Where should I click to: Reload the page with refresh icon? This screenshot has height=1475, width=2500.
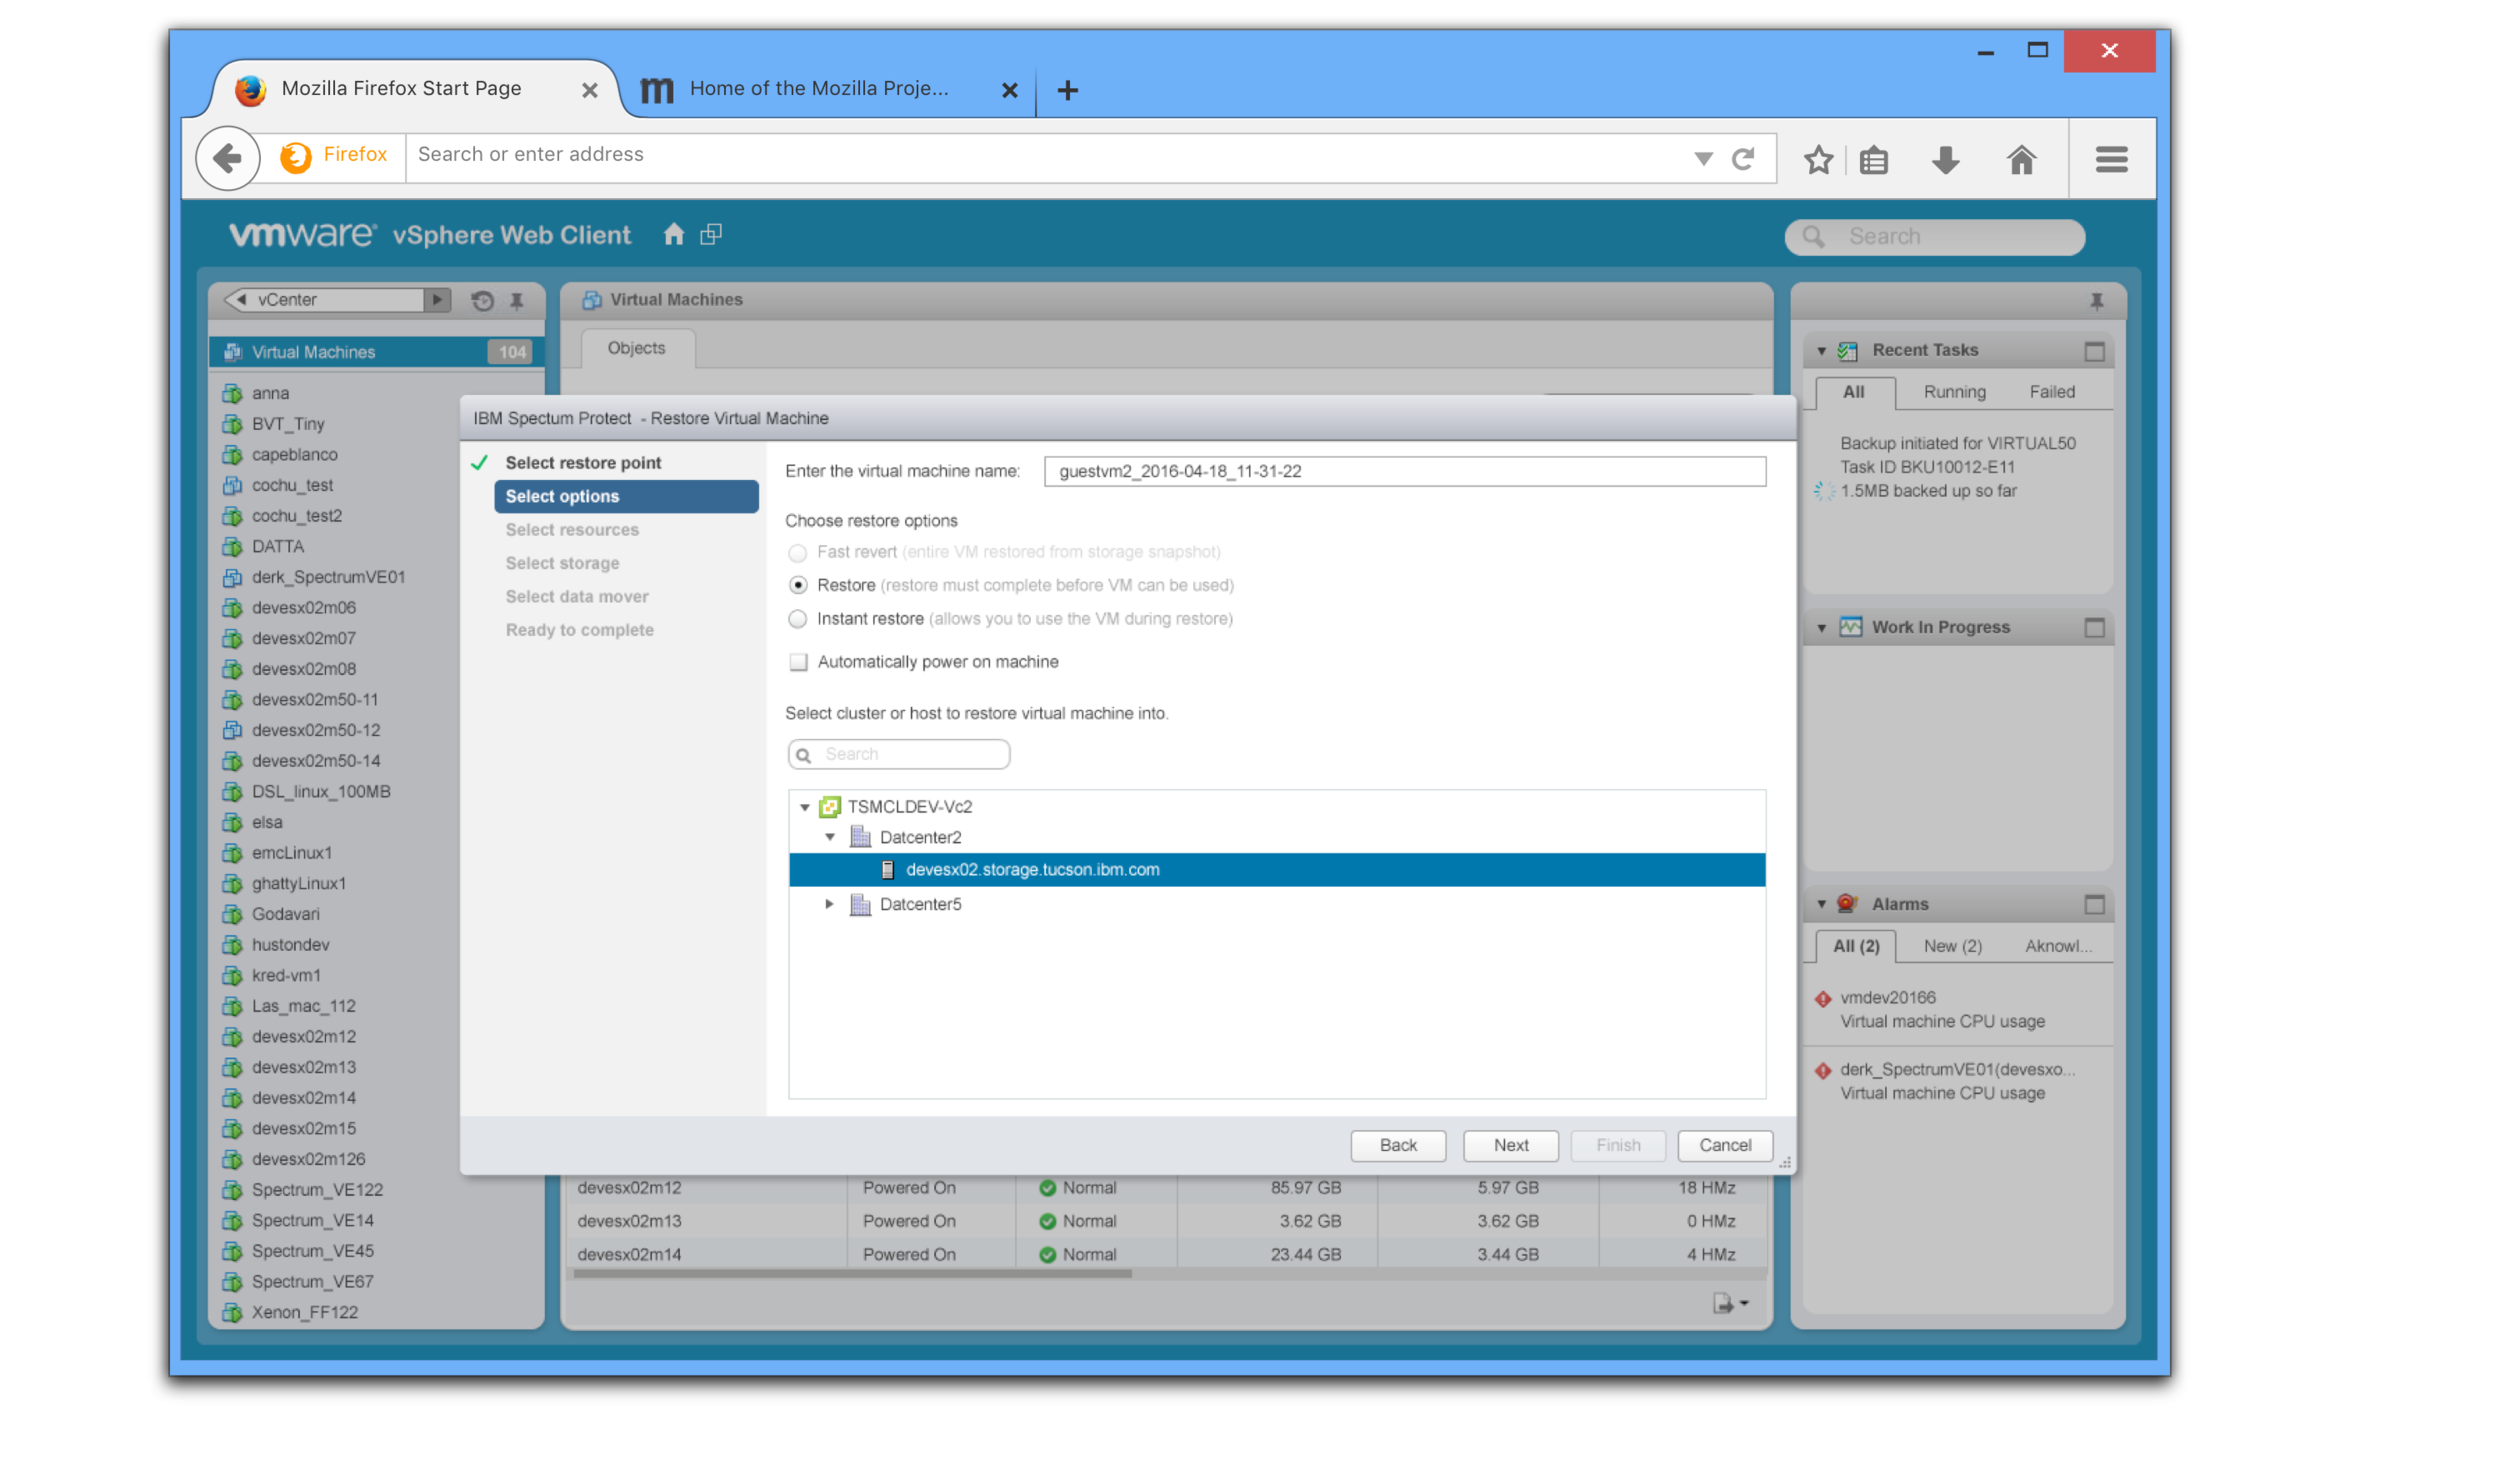point(1743,159)
